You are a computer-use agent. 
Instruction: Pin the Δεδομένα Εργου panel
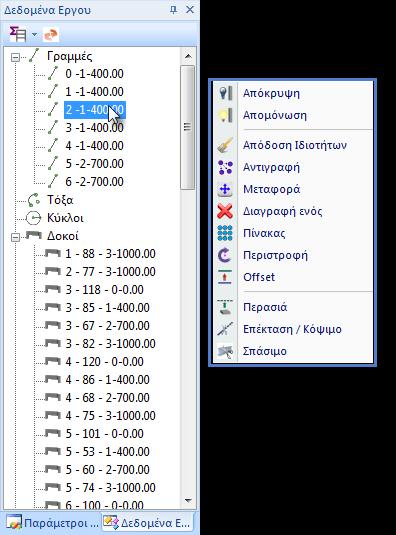point(173,10)
